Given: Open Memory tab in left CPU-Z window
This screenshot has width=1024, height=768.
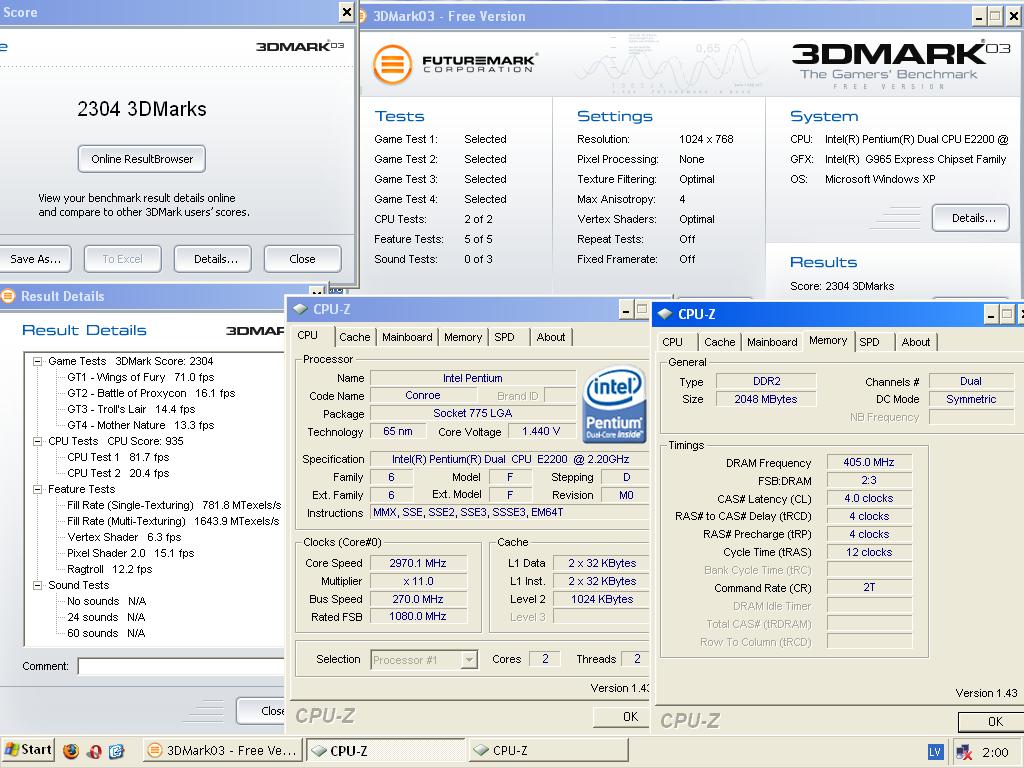Looking at the screenshot, I should [x=463, y=337].
